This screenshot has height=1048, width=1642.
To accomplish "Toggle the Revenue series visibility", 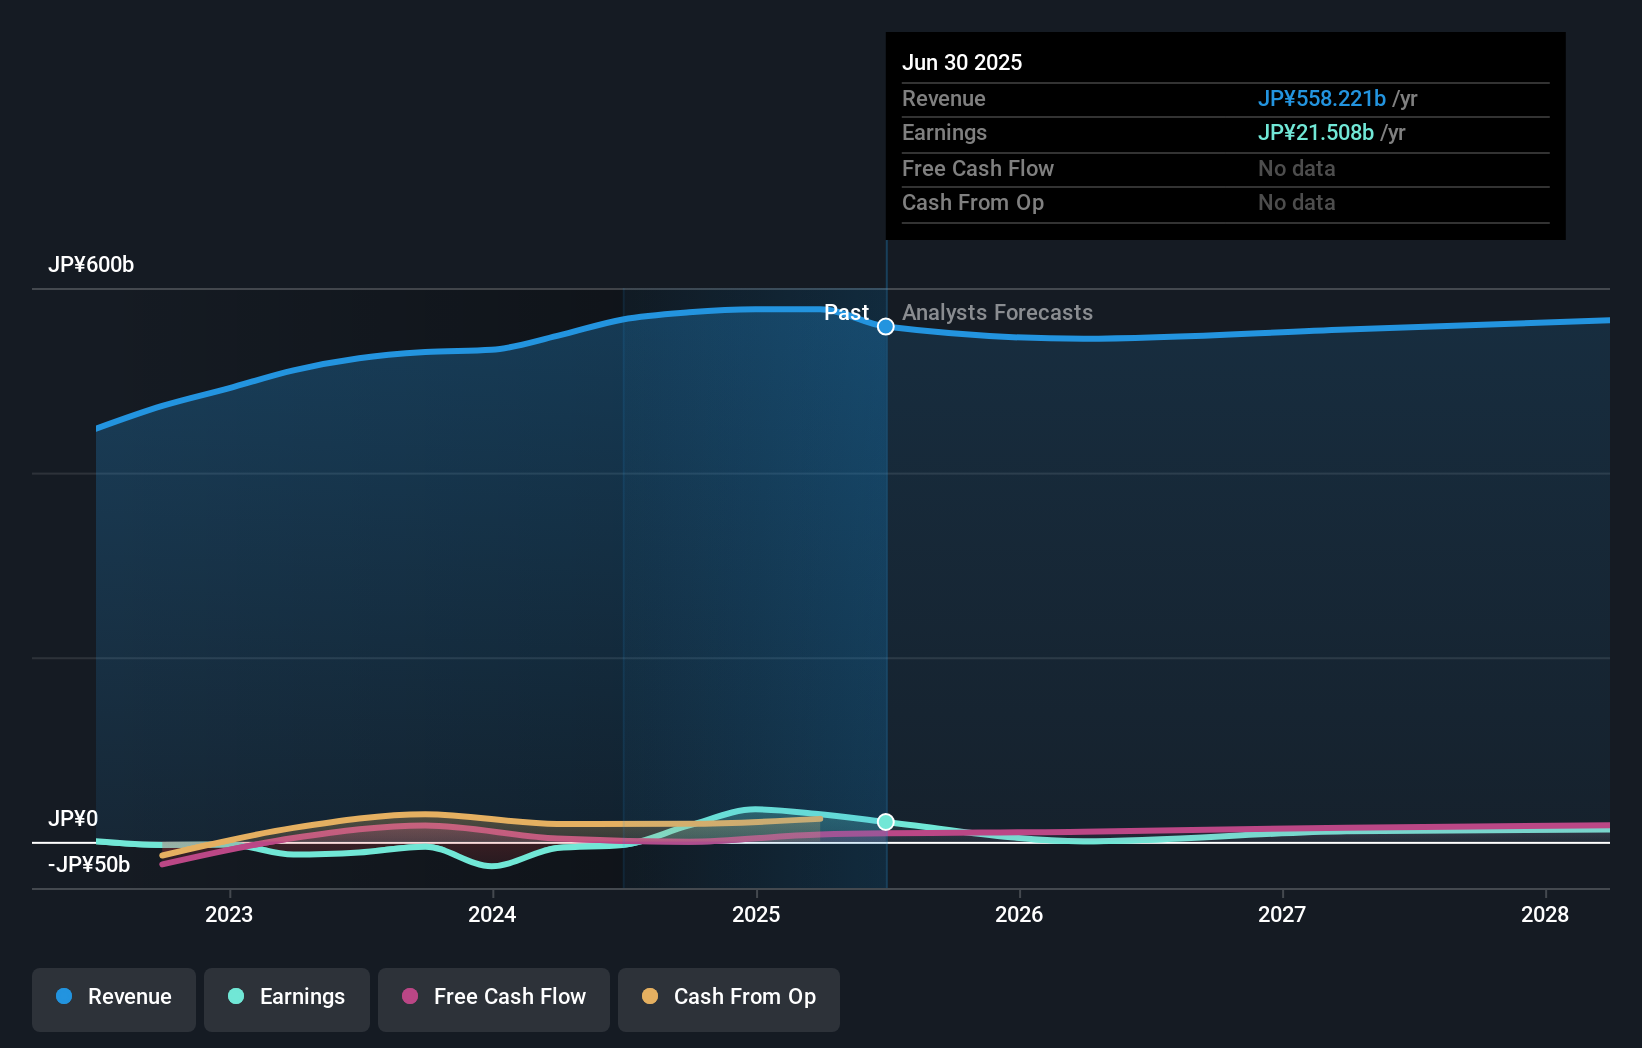I will point(113,999).
